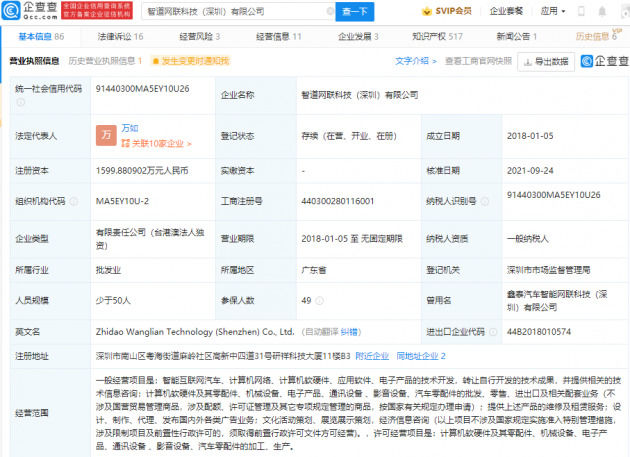Open notifications bell icon
This screenshot has width=630, height=457.
(602, 11)
